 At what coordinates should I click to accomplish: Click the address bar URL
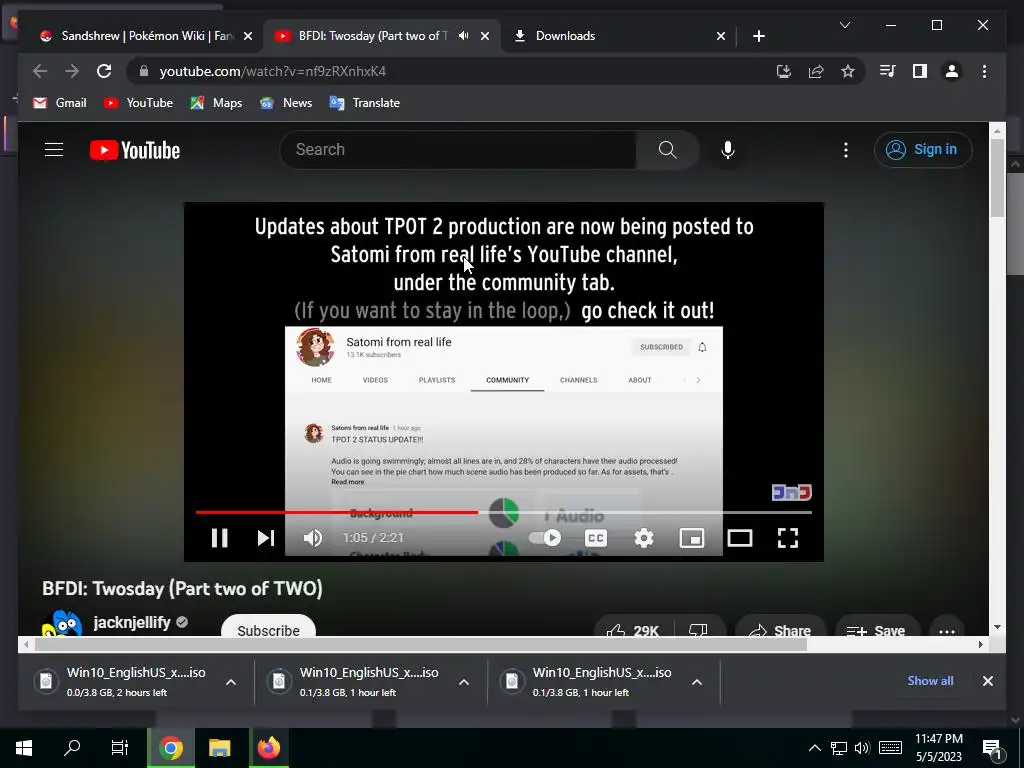272,71
